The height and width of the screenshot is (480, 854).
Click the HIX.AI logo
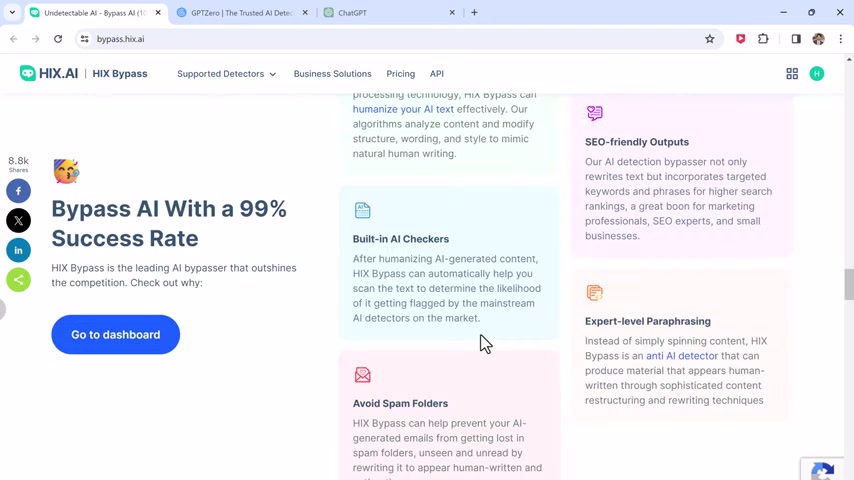click(49, 74)
